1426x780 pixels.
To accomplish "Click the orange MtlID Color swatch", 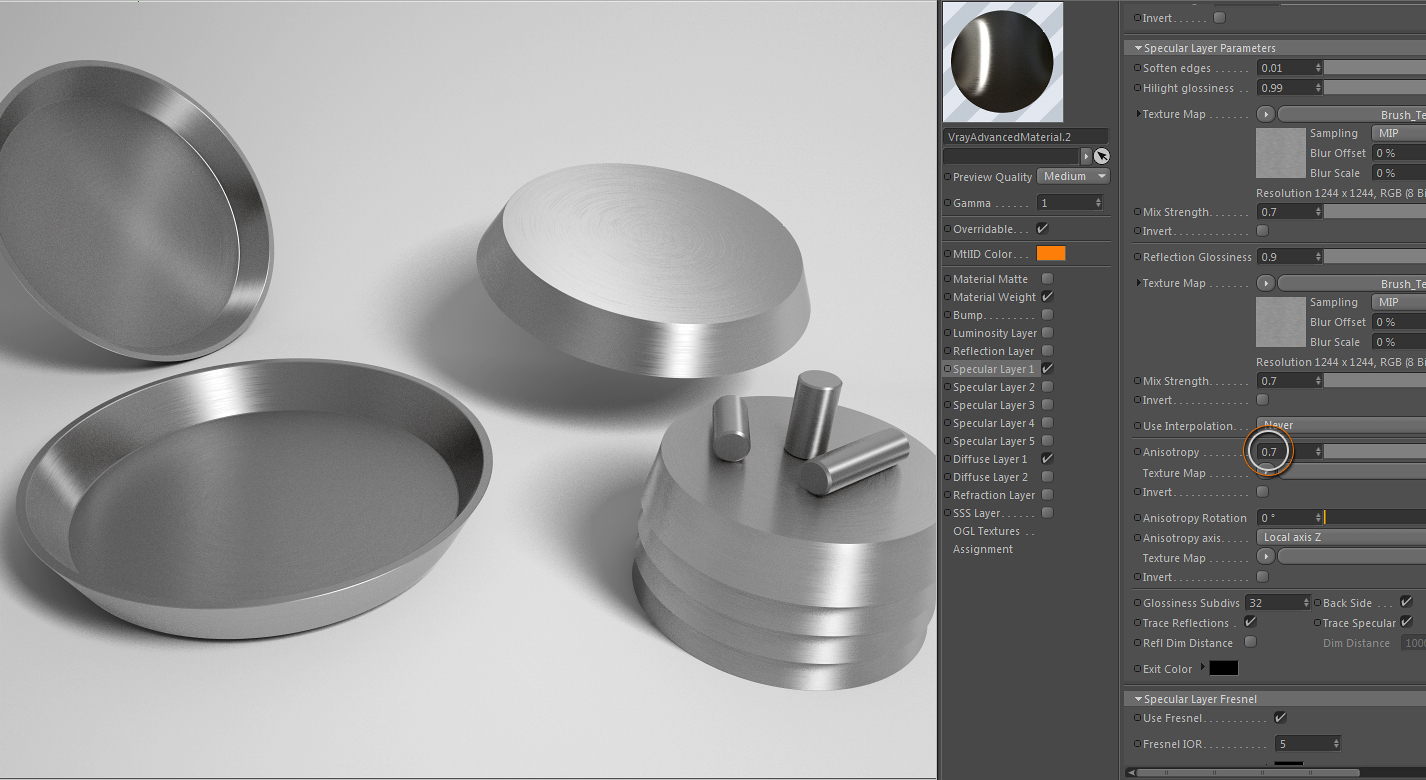I will 1051,254.
